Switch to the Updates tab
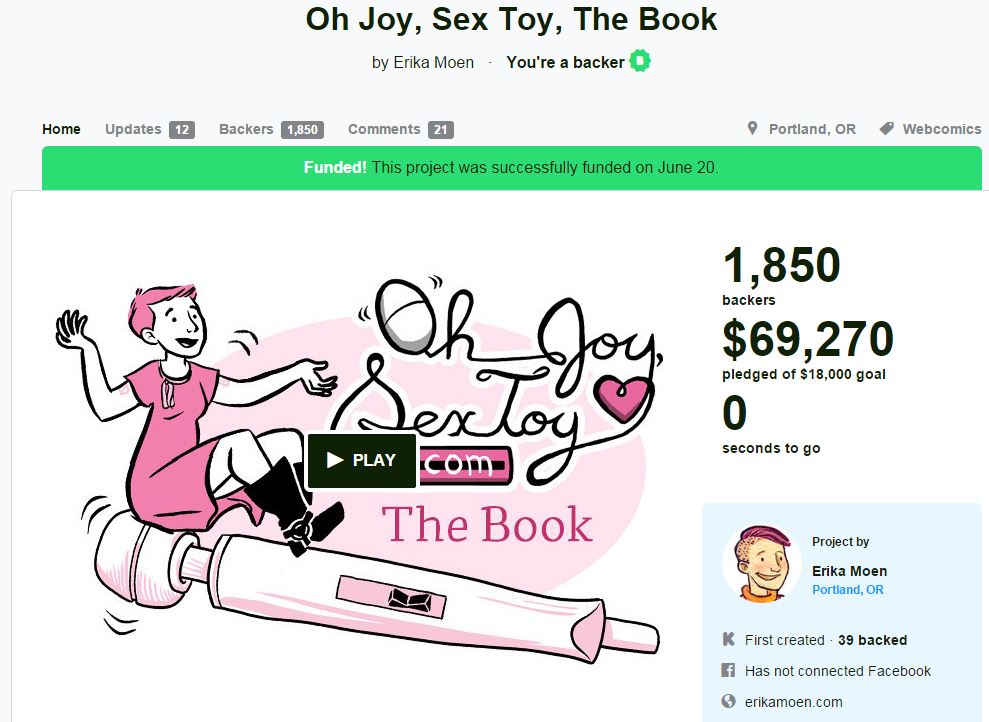 tap(133, 129)
